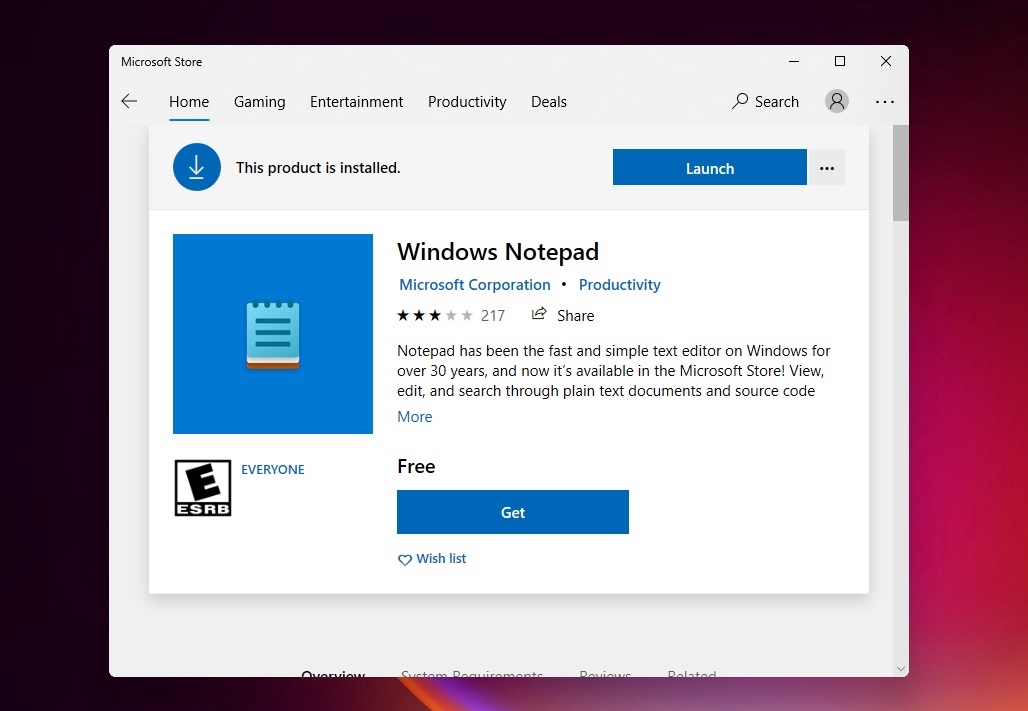Switch to the Entertainment tab
Image resolution: width=1028 pixels, height=711 pixels.
356,101
